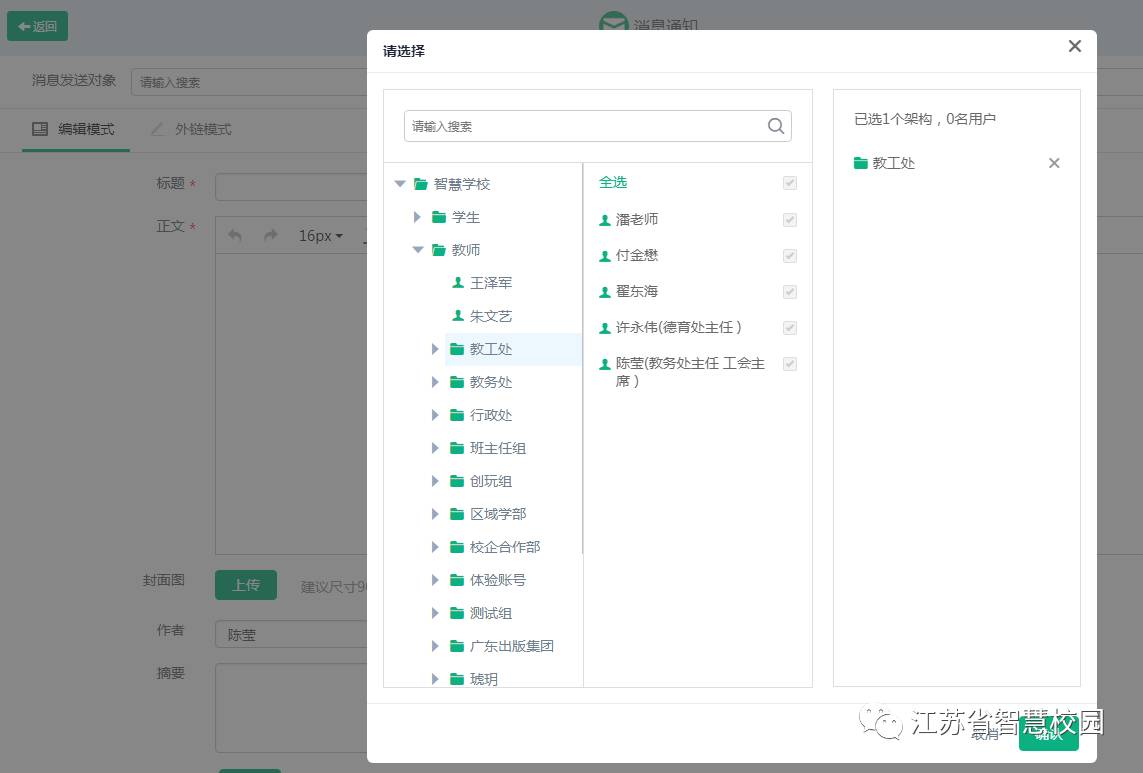Click the 体验账号 folder icon
The height and width of the screenshot is (773, 1143).
(457, 580)
